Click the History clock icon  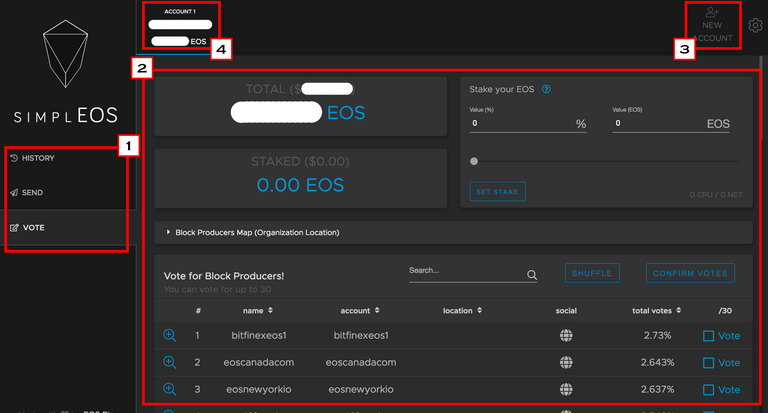14,158
